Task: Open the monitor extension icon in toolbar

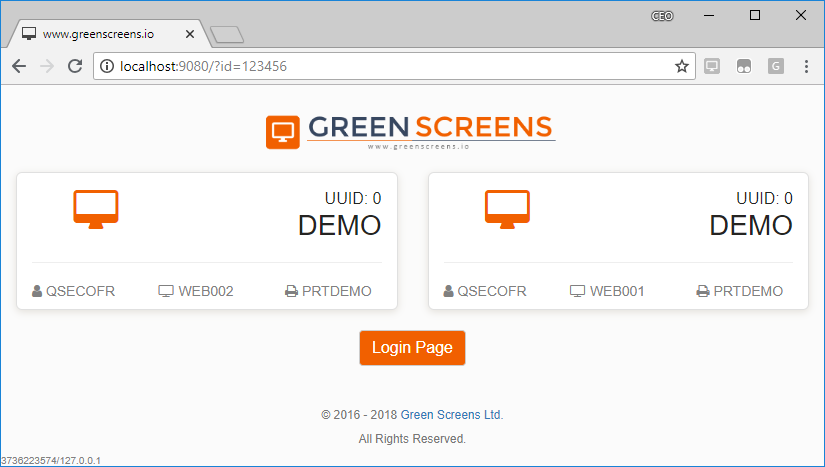Action: click(712, 66)
